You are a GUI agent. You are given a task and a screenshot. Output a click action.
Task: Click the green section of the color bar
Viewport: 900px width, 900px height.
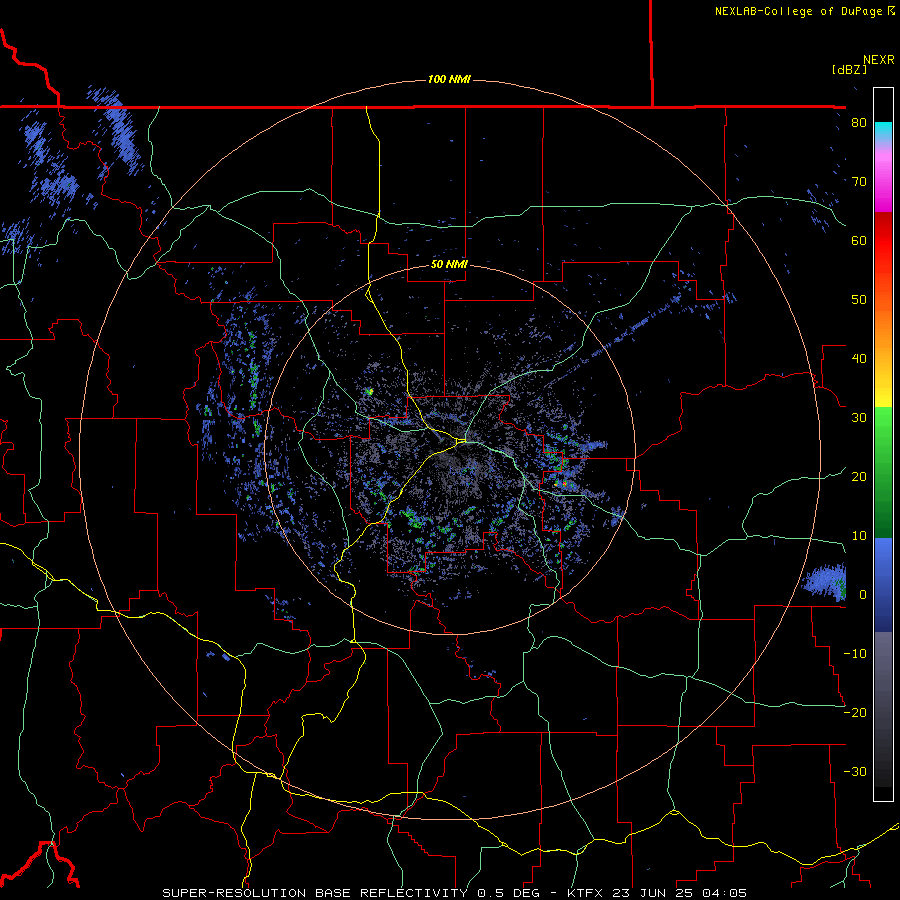click(x=883, y=472)
